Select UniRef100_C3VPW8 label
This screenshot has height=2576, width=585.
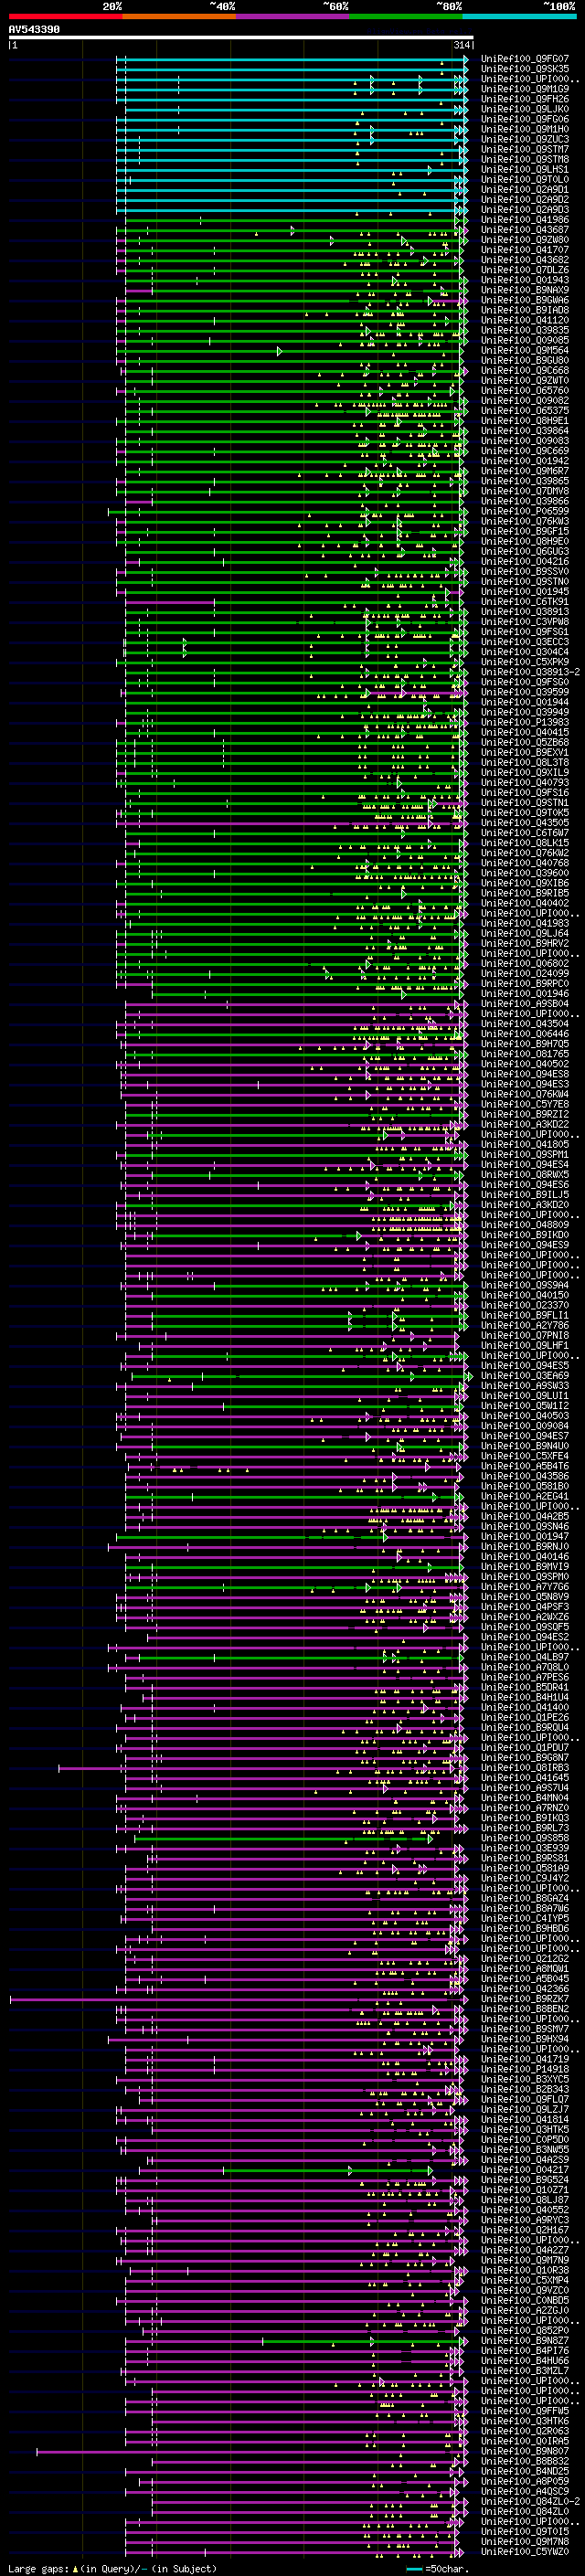[525, 621]
